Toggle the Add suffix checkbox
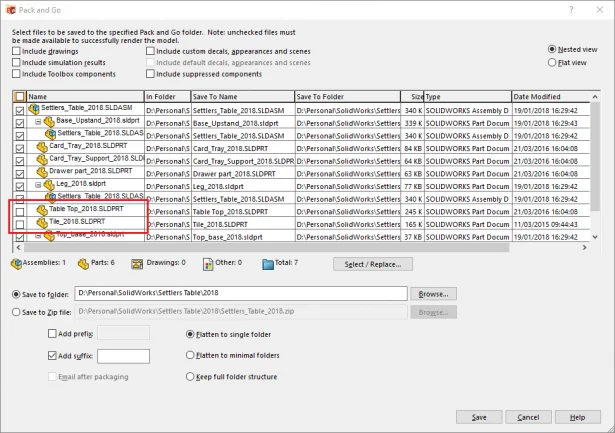The width and height of the screenshot is (615, 433). [x=53, y=355]
